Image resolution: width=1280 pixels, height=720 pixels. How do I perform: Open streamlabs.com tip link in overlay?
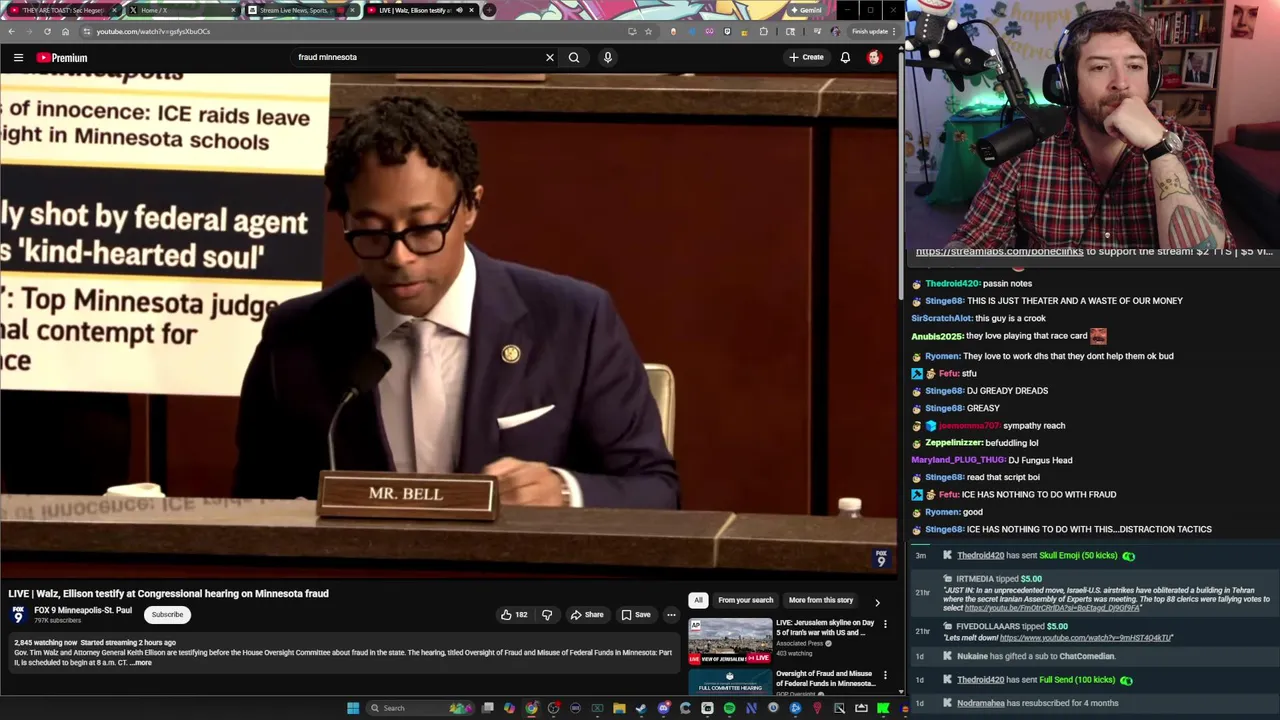pyautogui.click(x=999, y=252)
